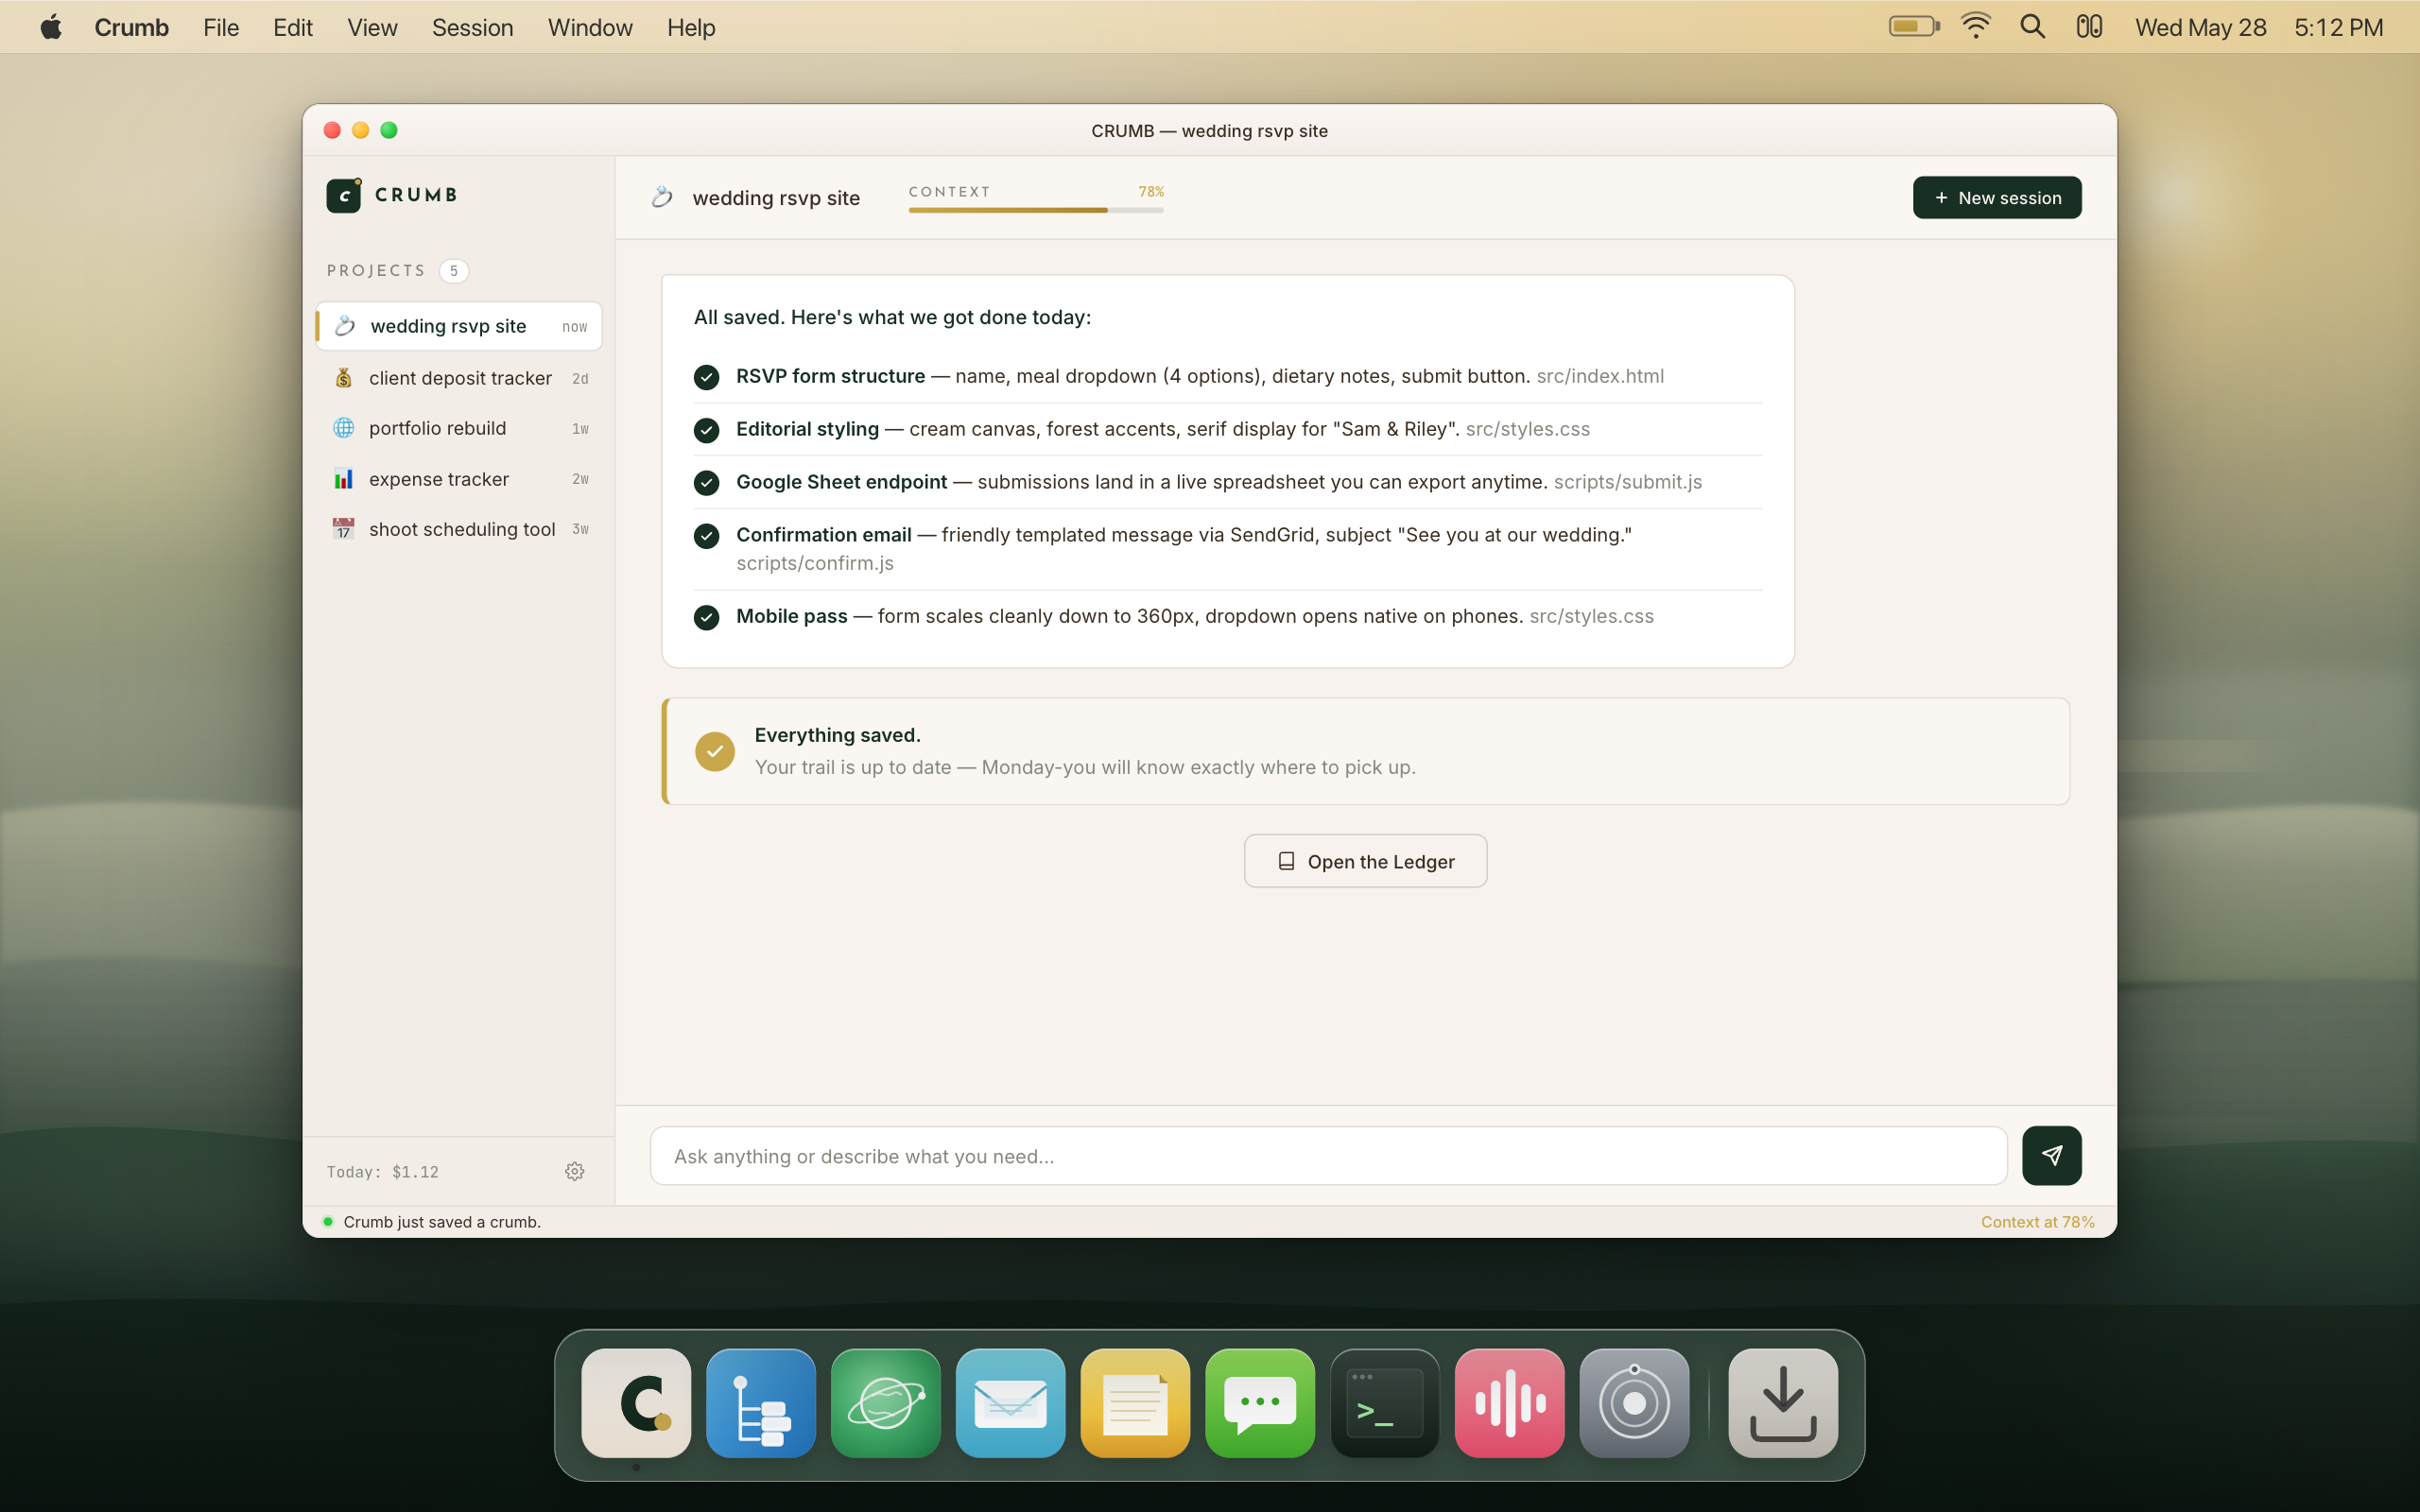The width and height of the screenshot is (2420, 1512).
Task: Click the date and time in menu bar
Action: click(x=2259, y=28)
